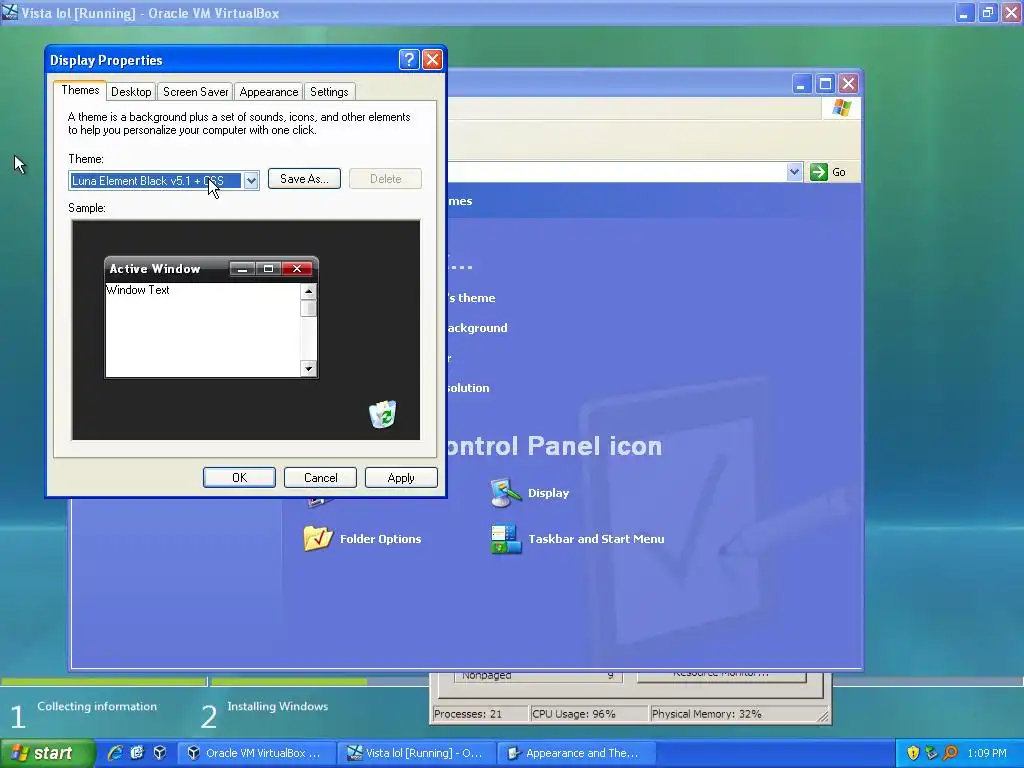Click the Folder Options link text
The image size is (1024, 768).
381,539
